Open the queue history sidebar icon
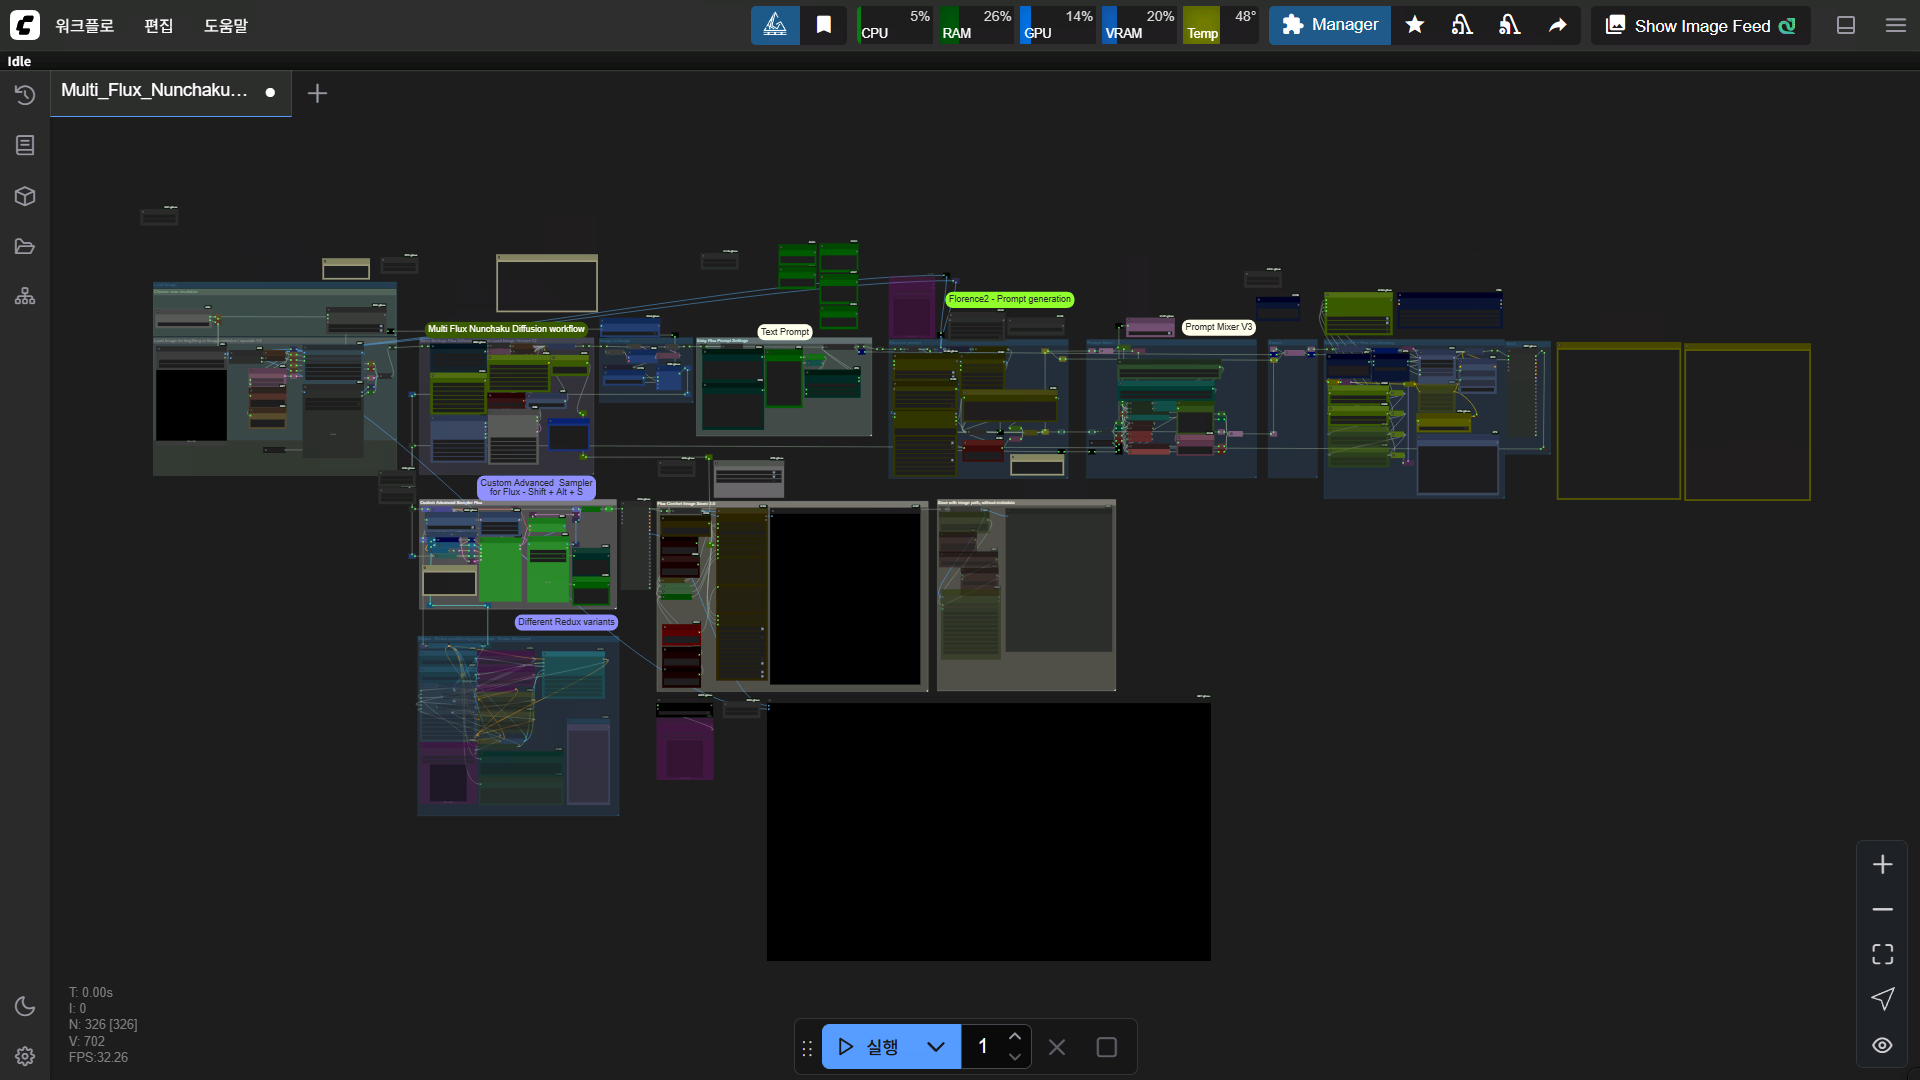 [25, 95]
